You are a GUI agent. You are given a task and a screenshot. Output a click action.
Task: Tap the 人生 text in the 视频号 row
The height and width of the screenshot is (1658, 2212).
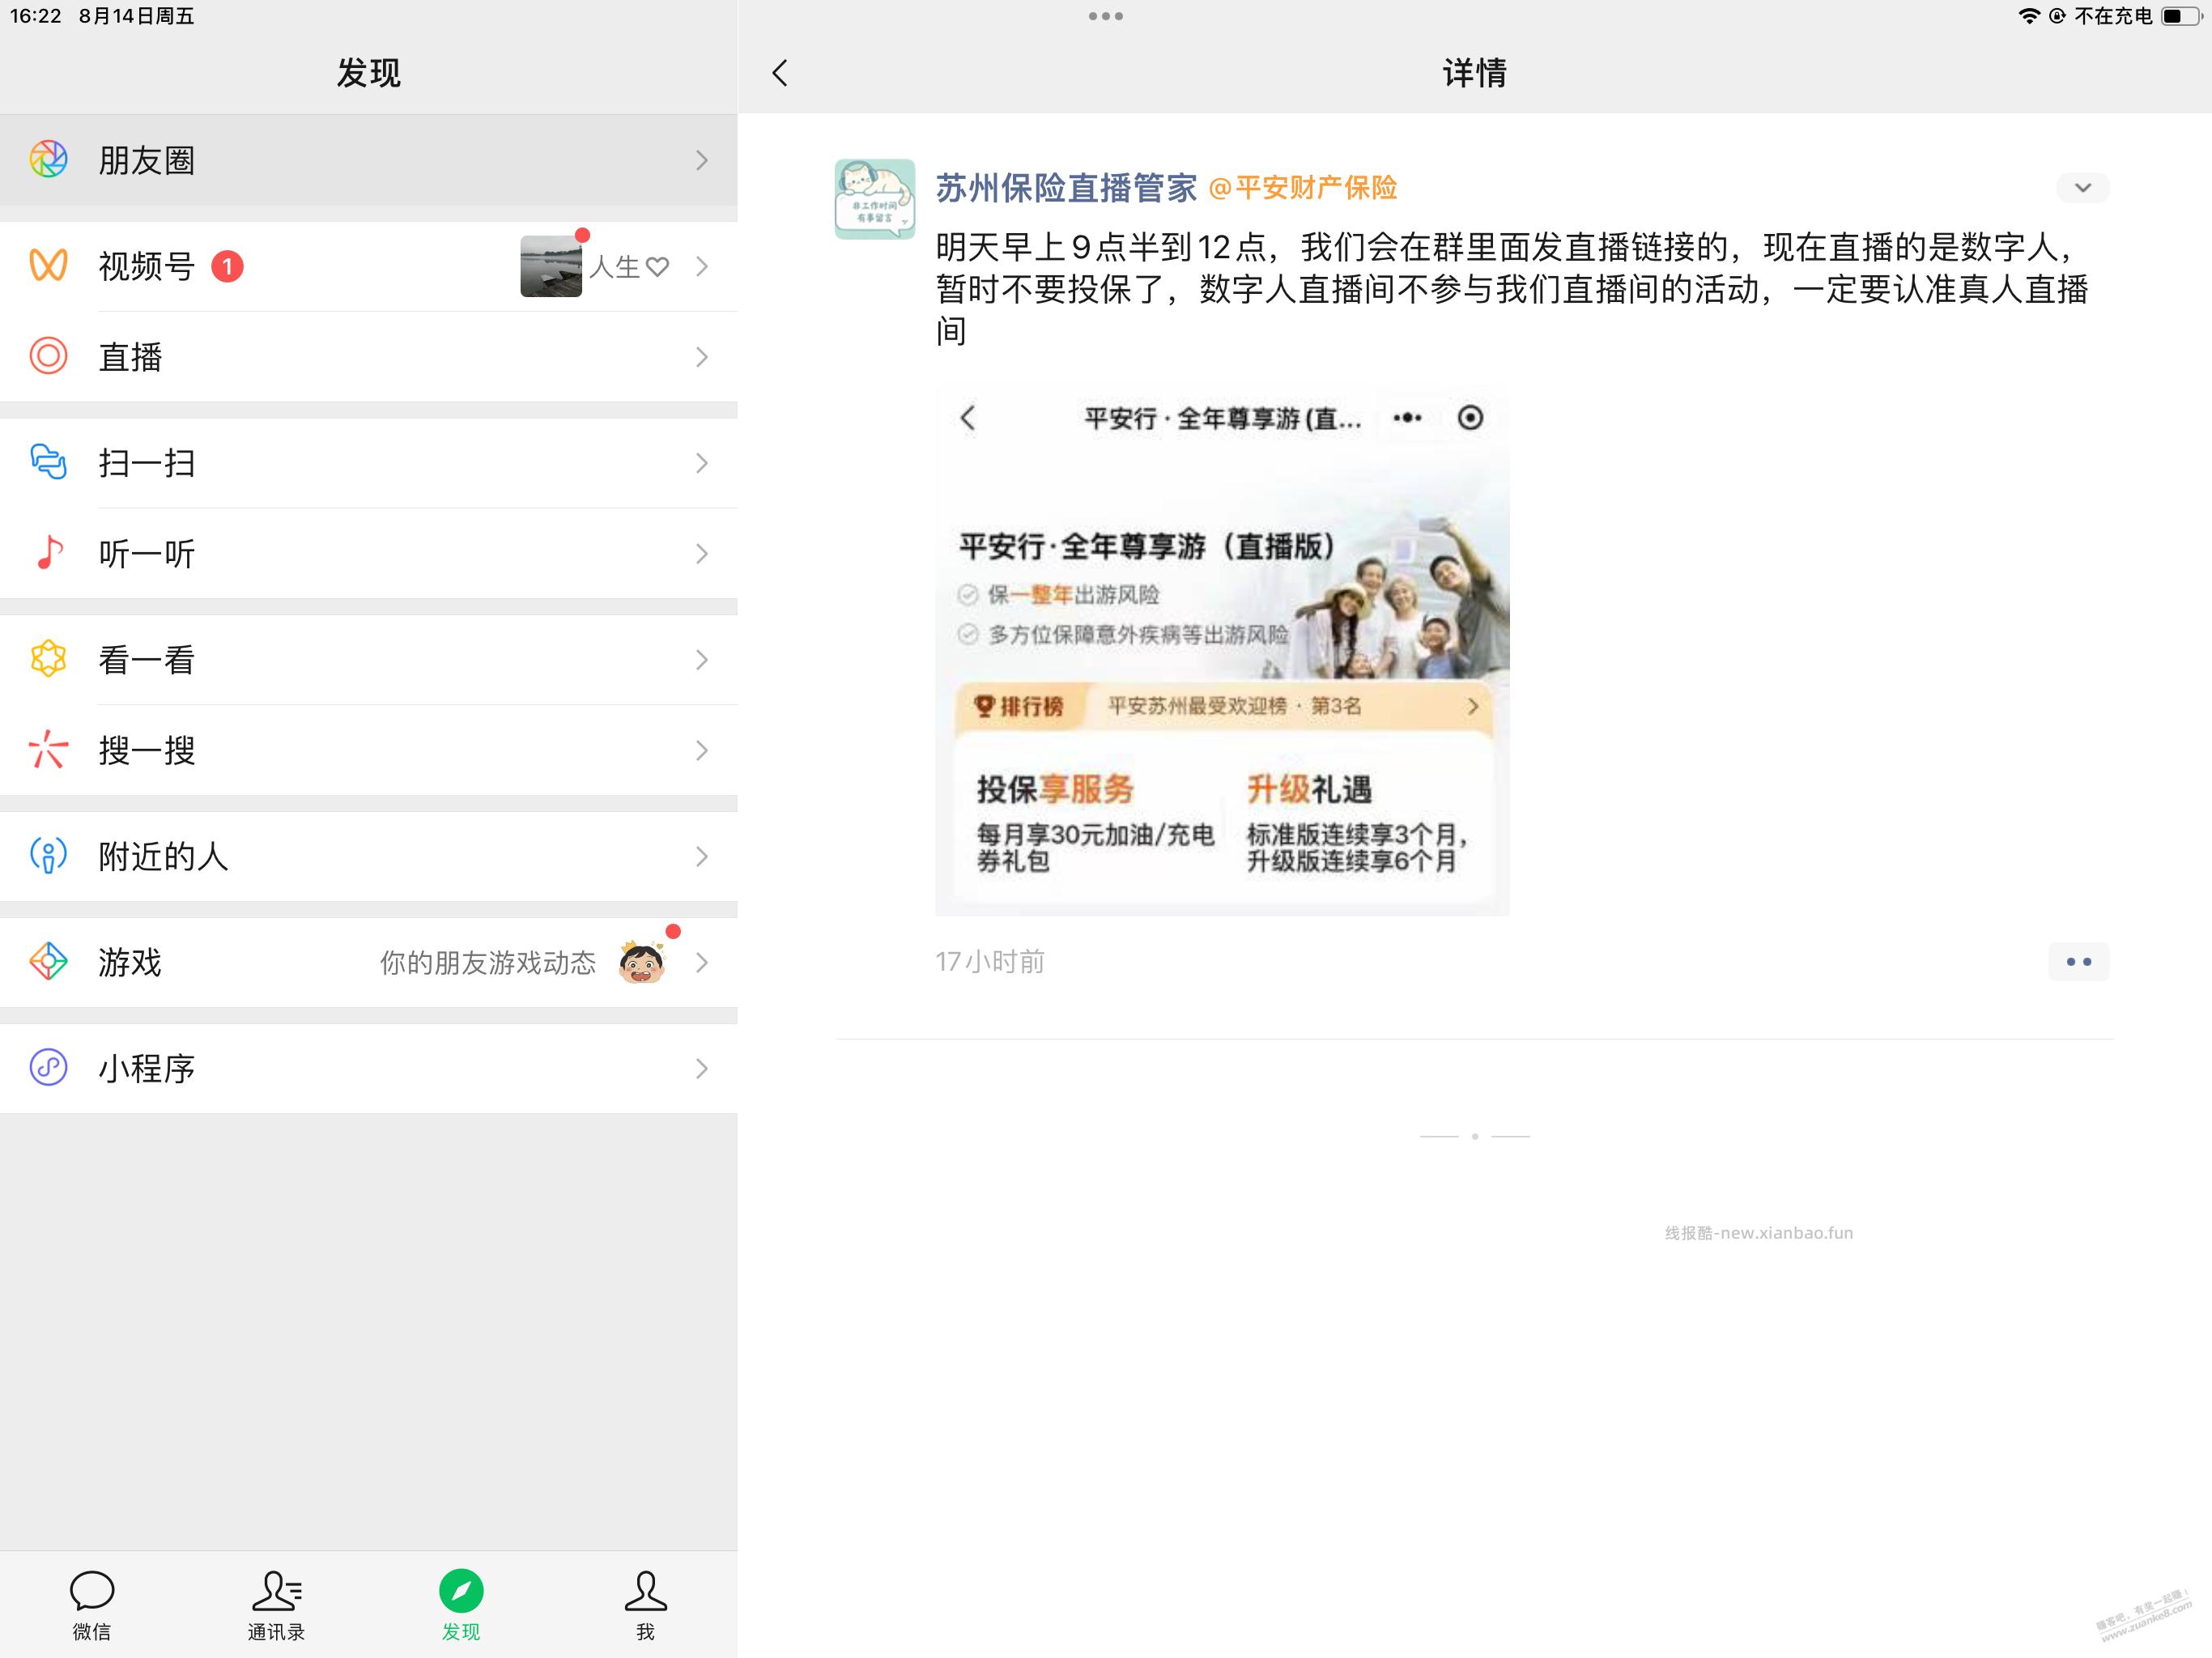(x=614, y=266)
